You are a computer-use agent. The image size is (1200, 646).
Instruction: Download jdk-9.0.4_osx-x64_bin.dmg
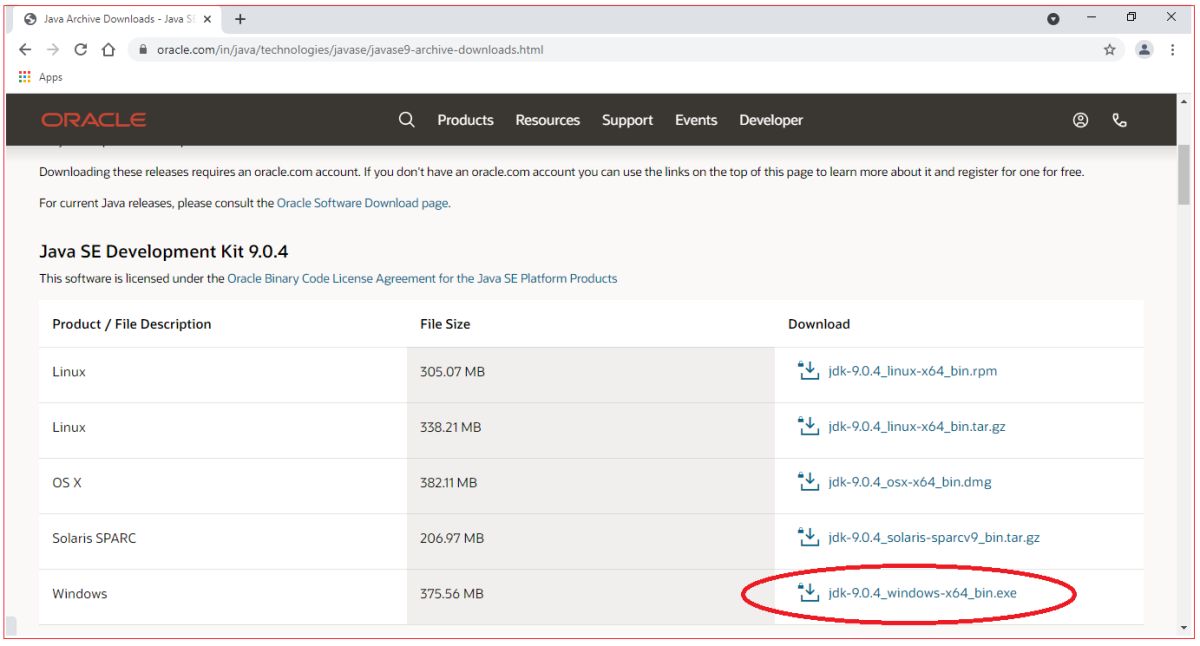coord(910,482)
